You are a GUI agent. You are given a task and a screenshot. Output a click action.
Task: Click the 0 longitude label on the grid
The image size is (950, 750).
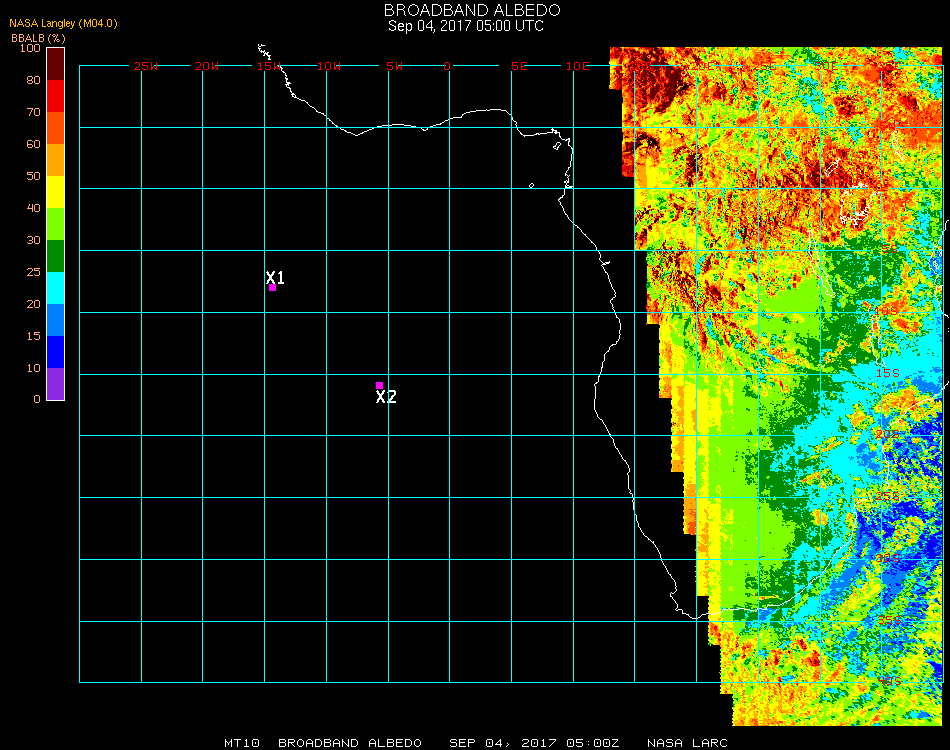click(447, 66)
